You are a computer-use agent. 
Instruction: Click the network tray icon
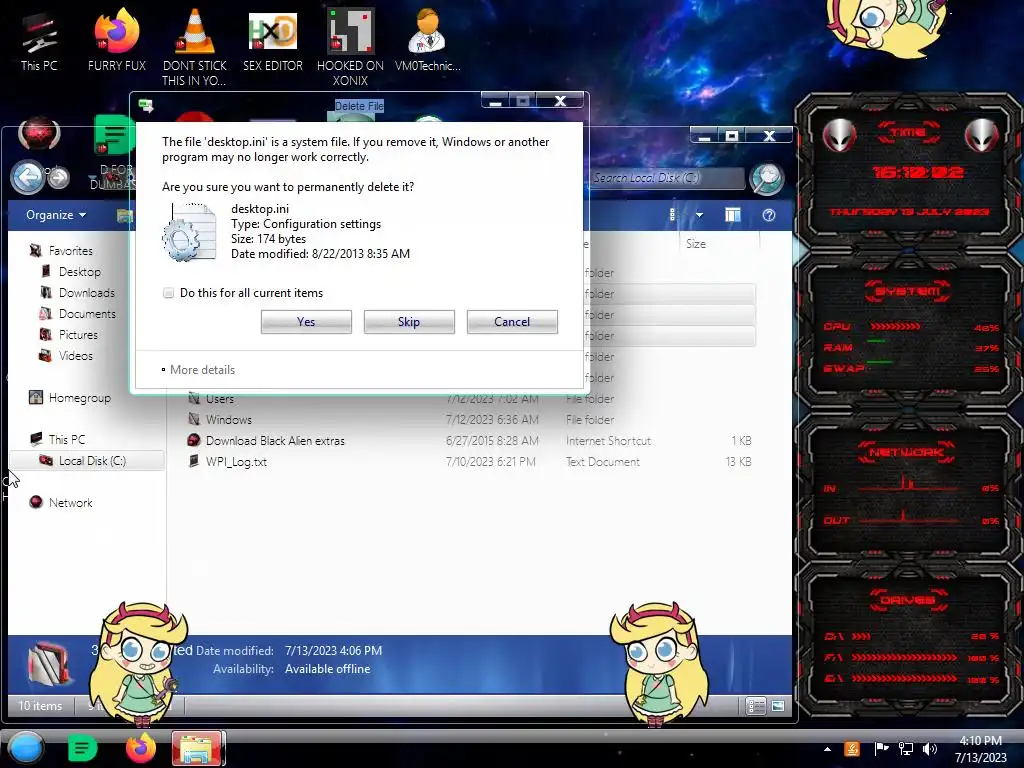click(x=906, y=749)
